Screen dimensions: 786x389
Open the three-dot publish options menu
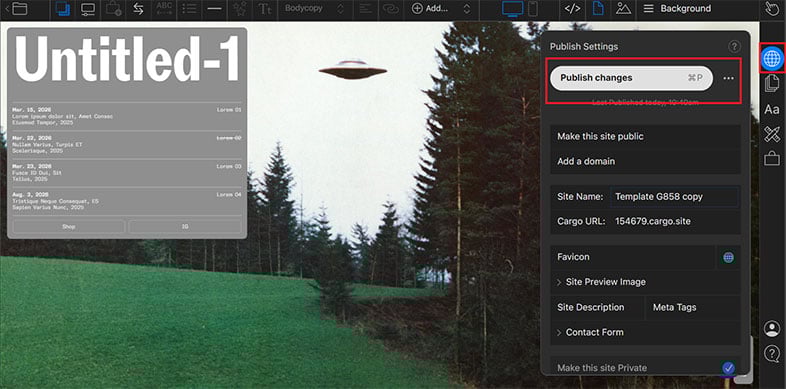[728, 78]
